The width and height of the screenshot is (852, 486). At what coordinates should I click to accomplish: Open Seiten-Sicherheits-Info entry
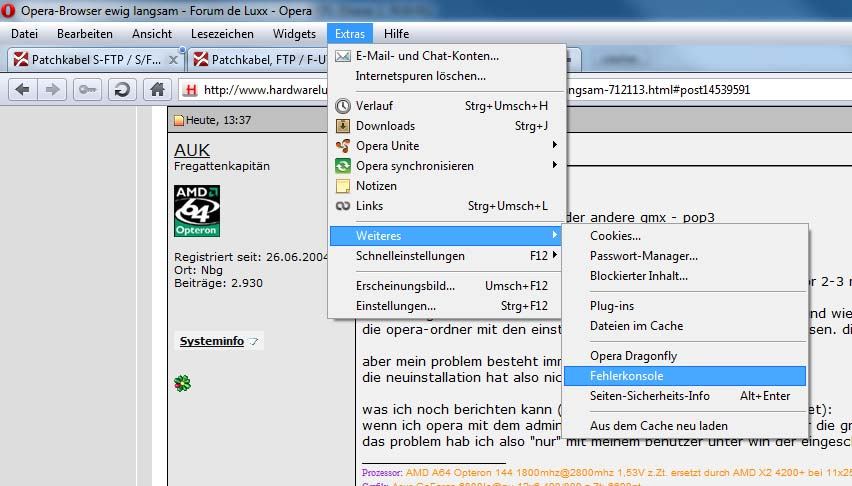click(685, 396)
